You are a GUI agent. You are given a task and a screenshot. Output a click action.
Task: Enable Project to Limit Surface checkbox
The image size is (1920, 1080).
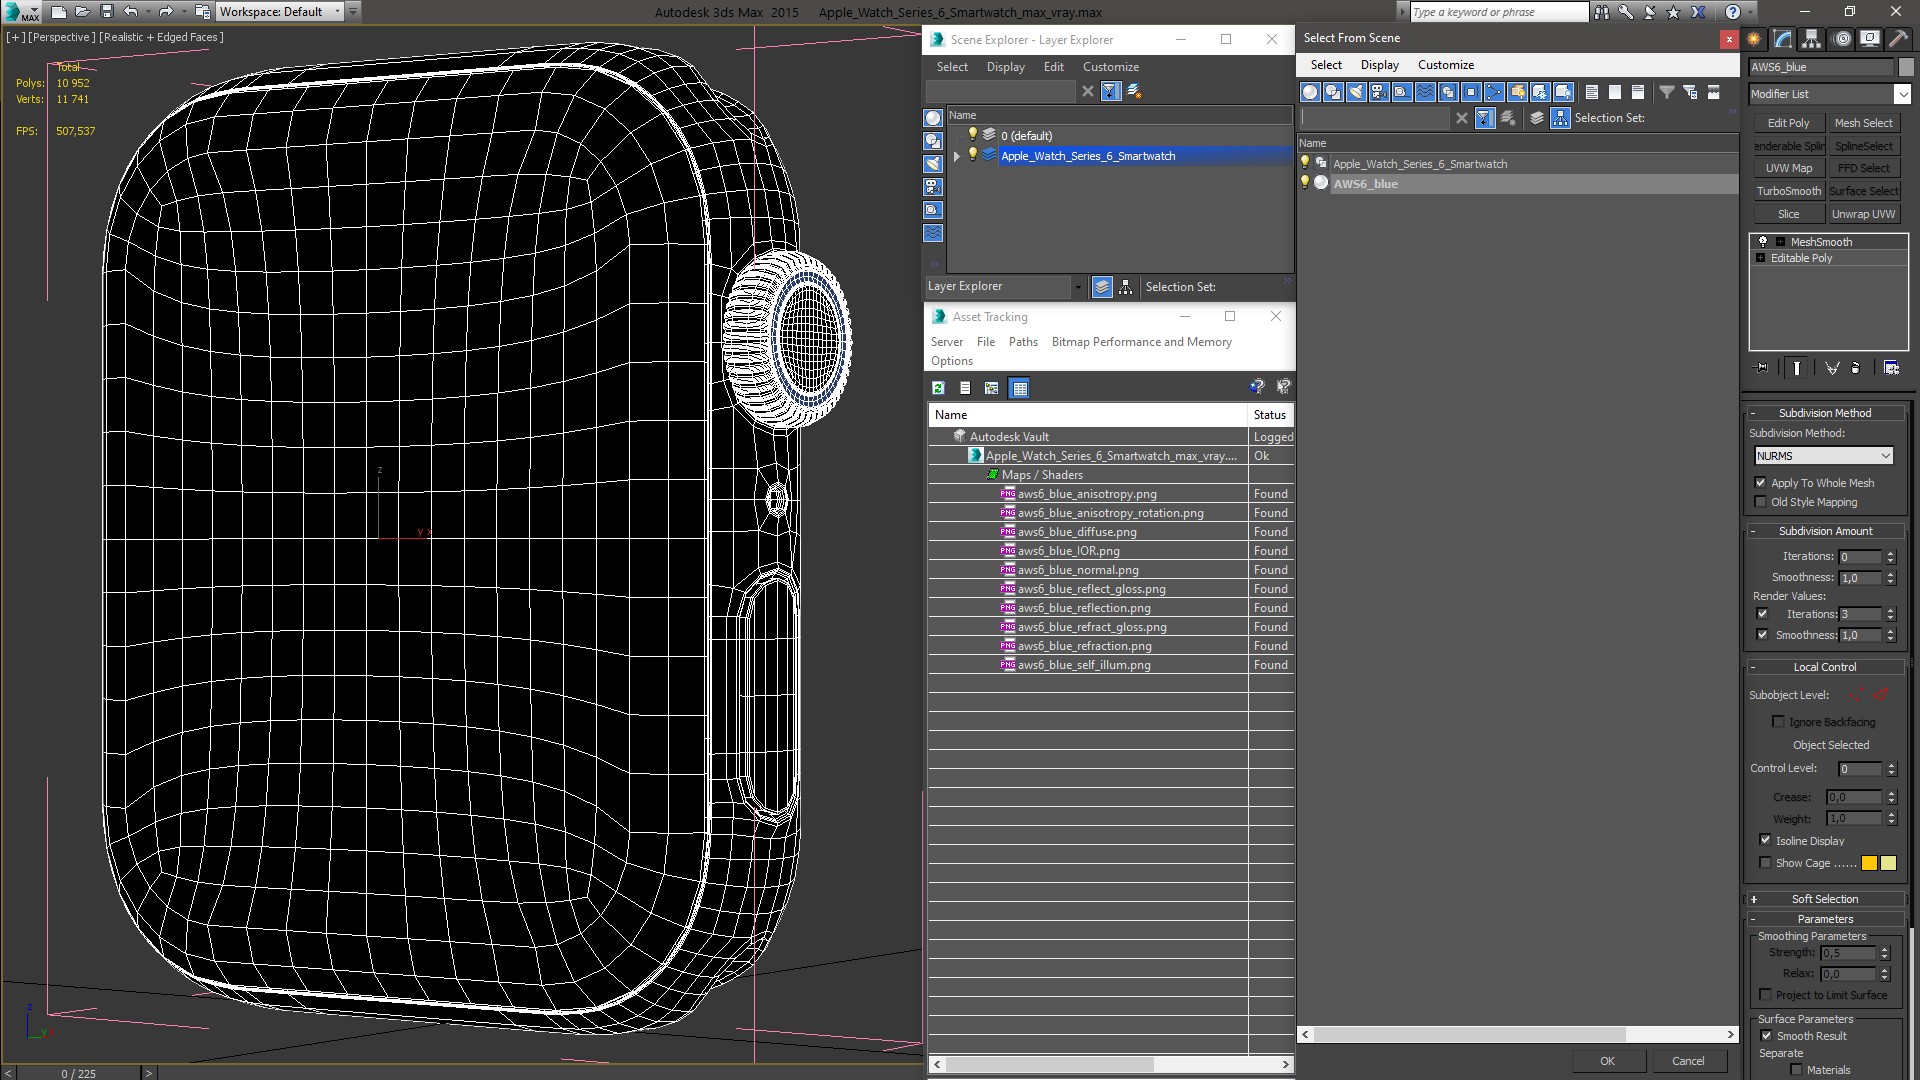point(1766,995)
